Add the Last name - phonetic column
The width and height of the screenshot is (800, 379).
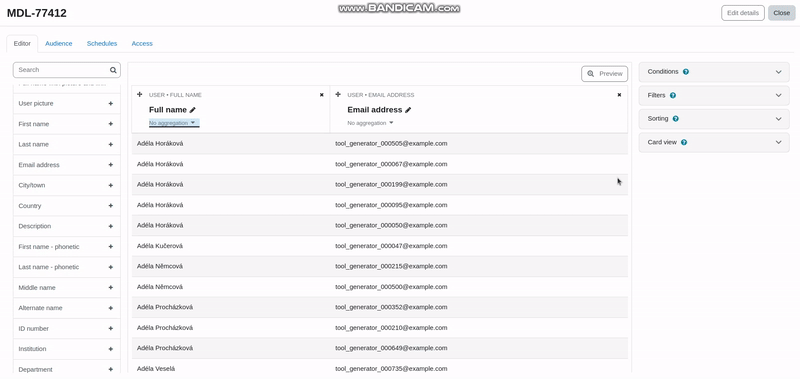110,267
